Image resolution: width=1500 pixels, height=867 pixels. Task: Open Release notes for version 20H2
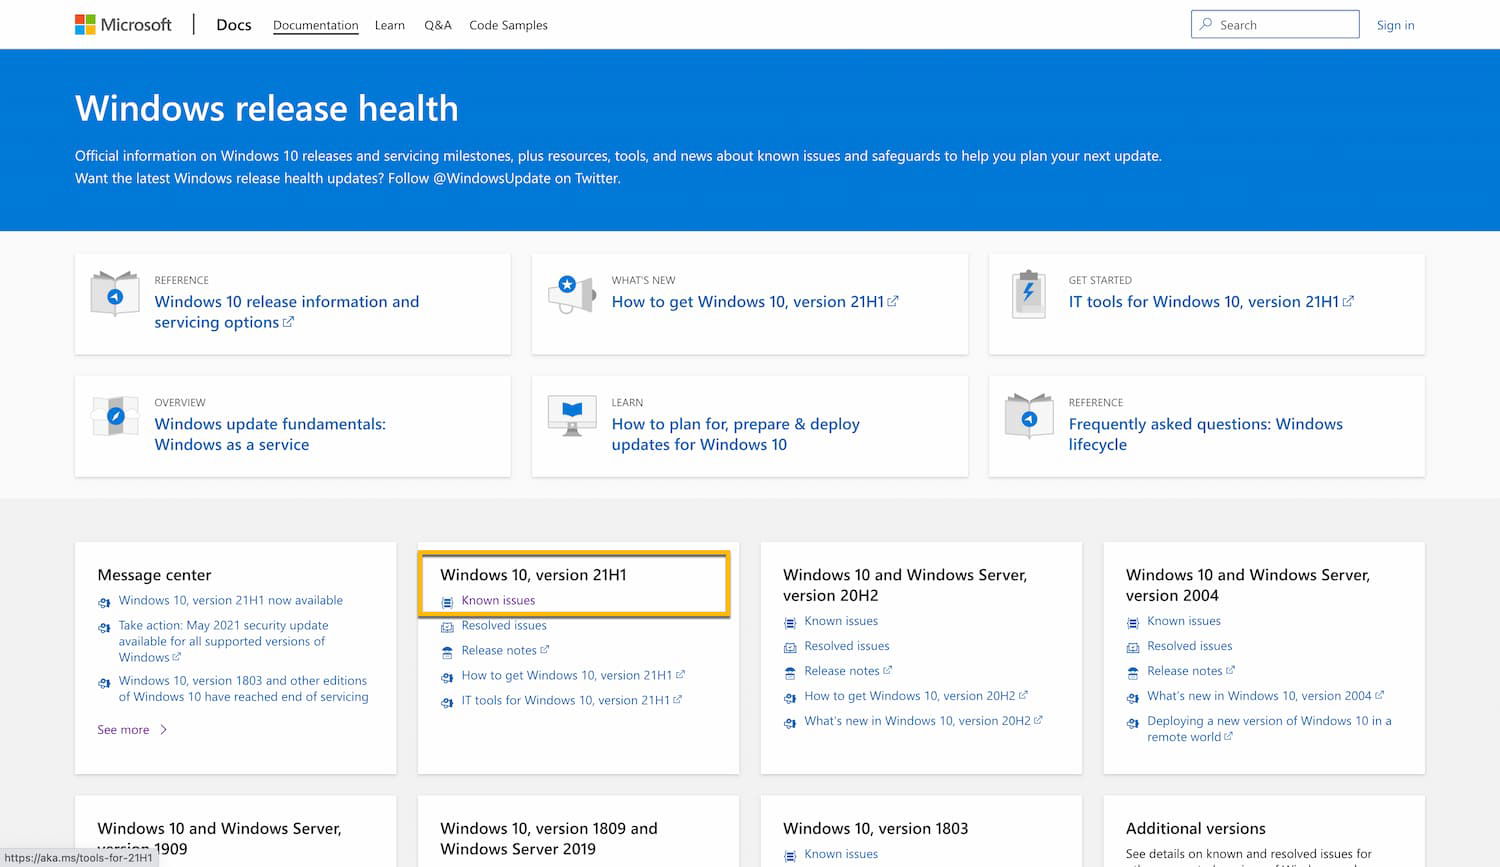(x=848, y=671)
